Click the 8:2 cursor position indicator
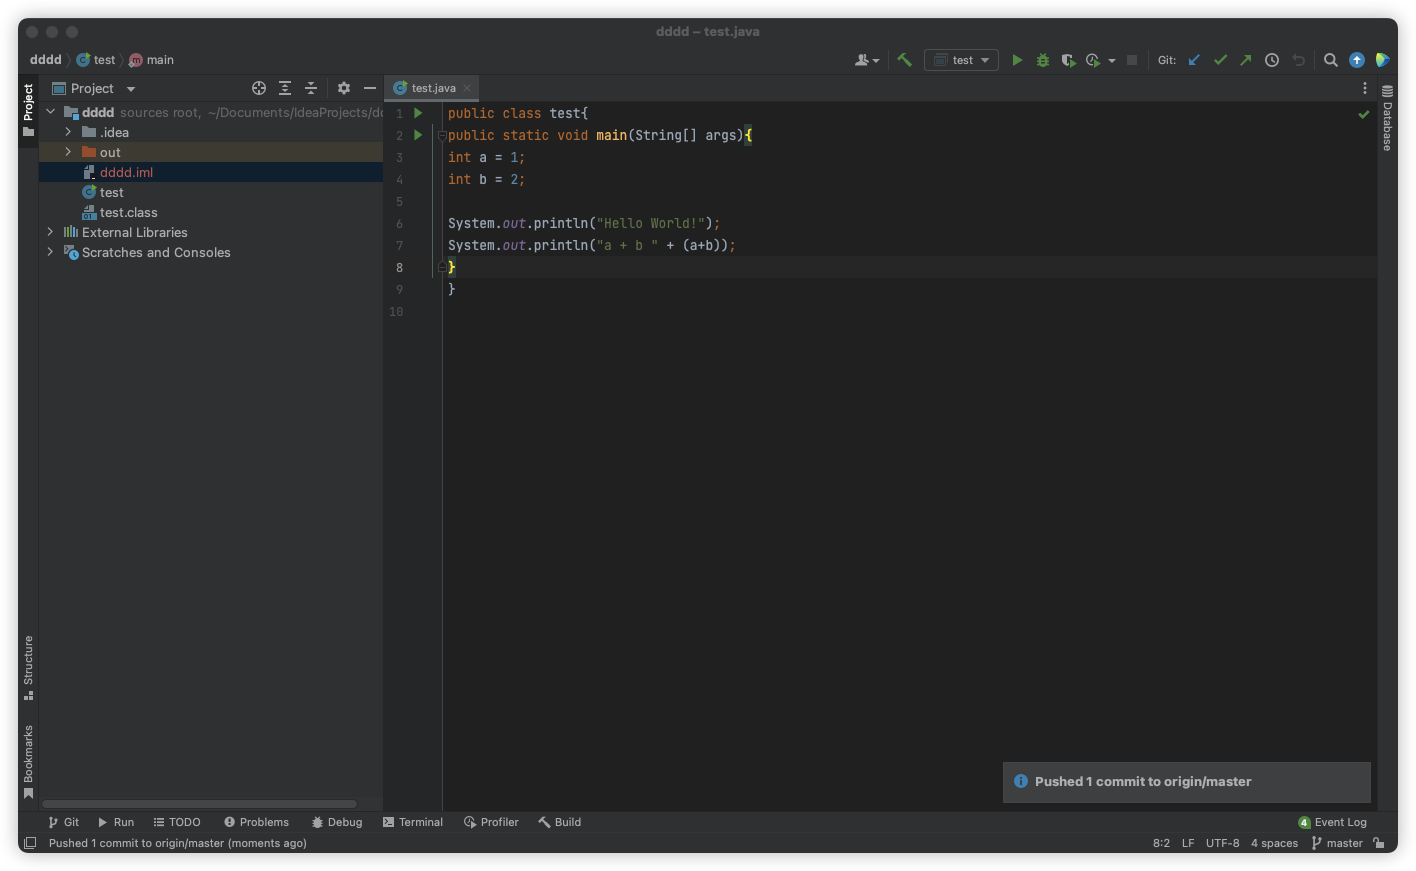This screenshot has height=871, width=1416. 1161,843
